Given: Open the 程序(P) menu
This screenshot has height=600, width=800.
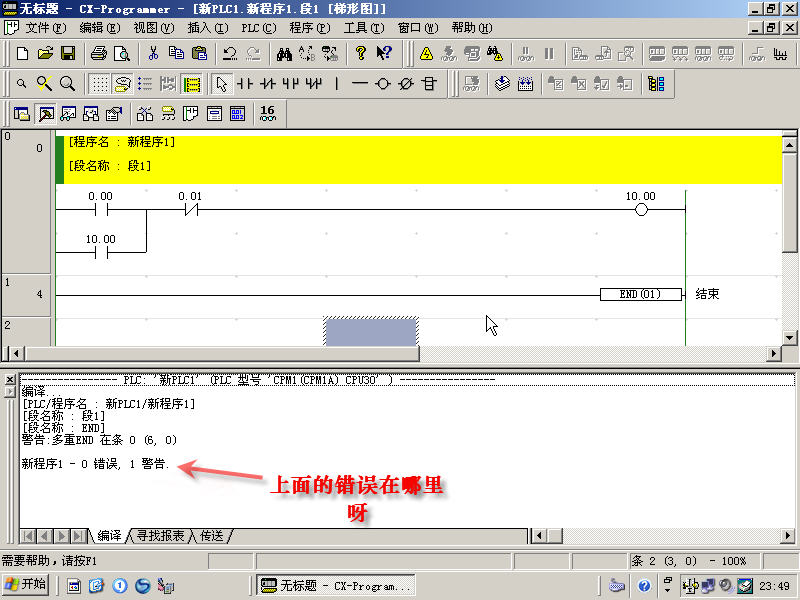Looking at the screenshot, I should click(x=310, y=28).
